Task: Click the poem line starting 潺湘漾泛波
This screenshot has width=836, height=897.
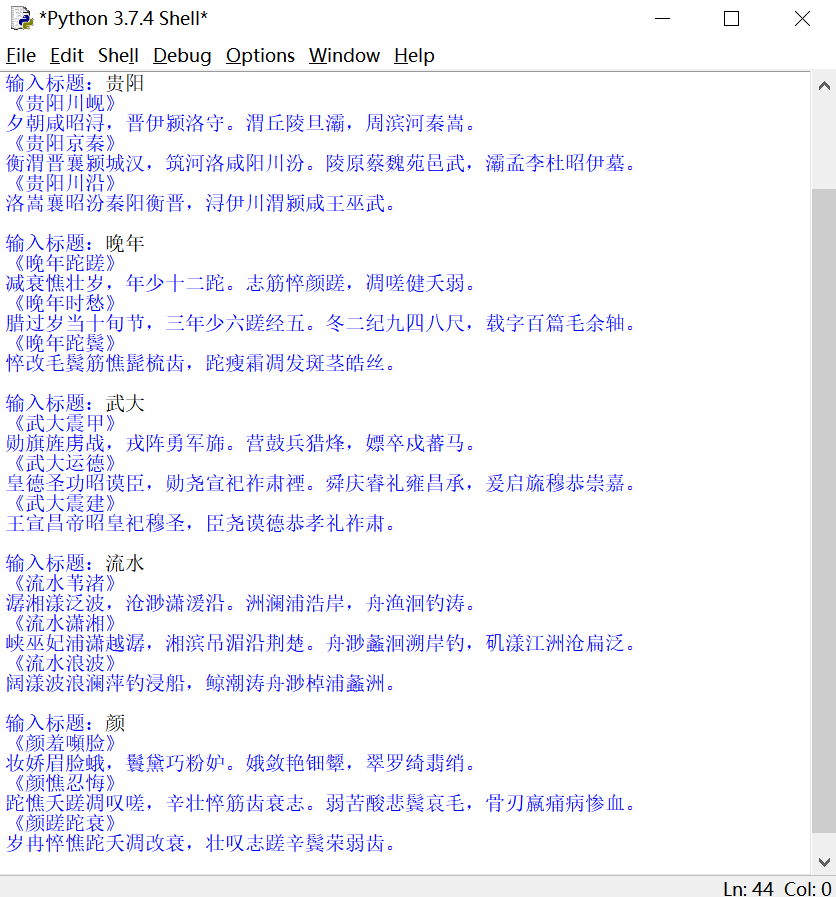Action: click(241, 604)
